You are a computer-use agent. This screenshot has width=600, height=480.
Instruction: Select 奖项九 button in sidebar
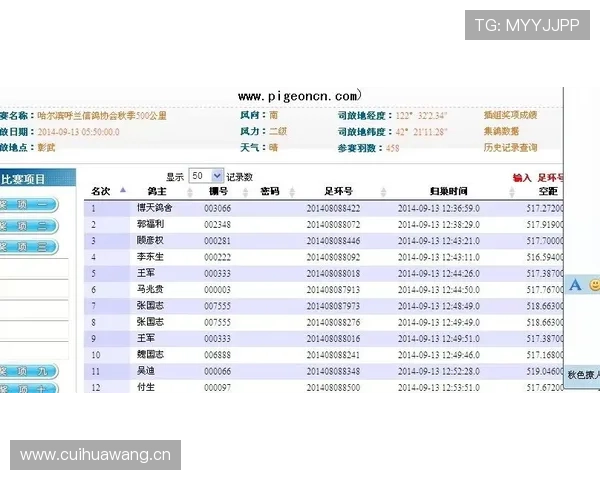(29, 371)
